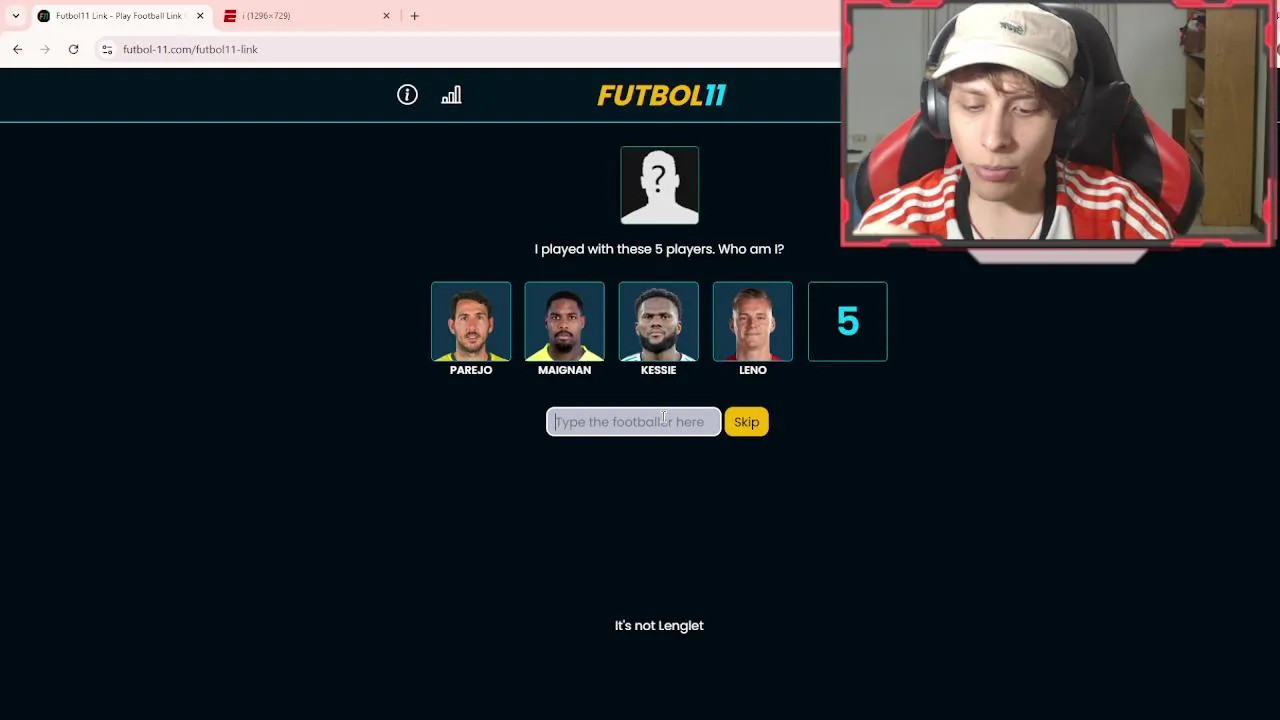
Task: Click 'I played with these 5 players' text
Action: tap(659, 249)
